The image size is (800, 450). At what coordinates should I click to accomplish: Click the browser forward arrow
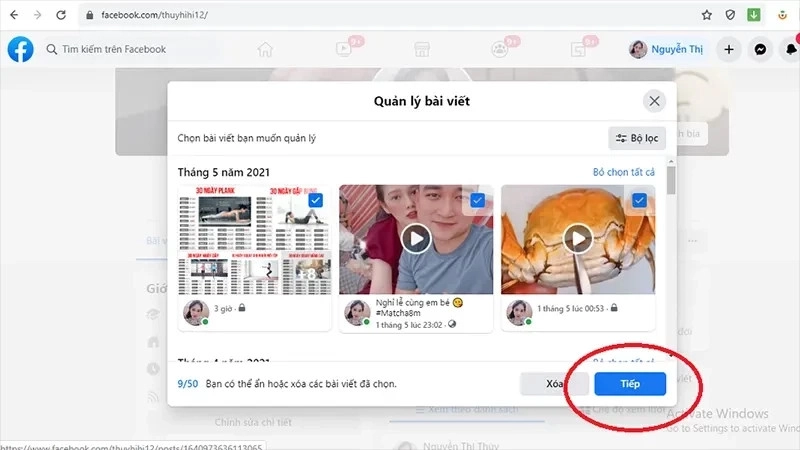tap(37, 15)
